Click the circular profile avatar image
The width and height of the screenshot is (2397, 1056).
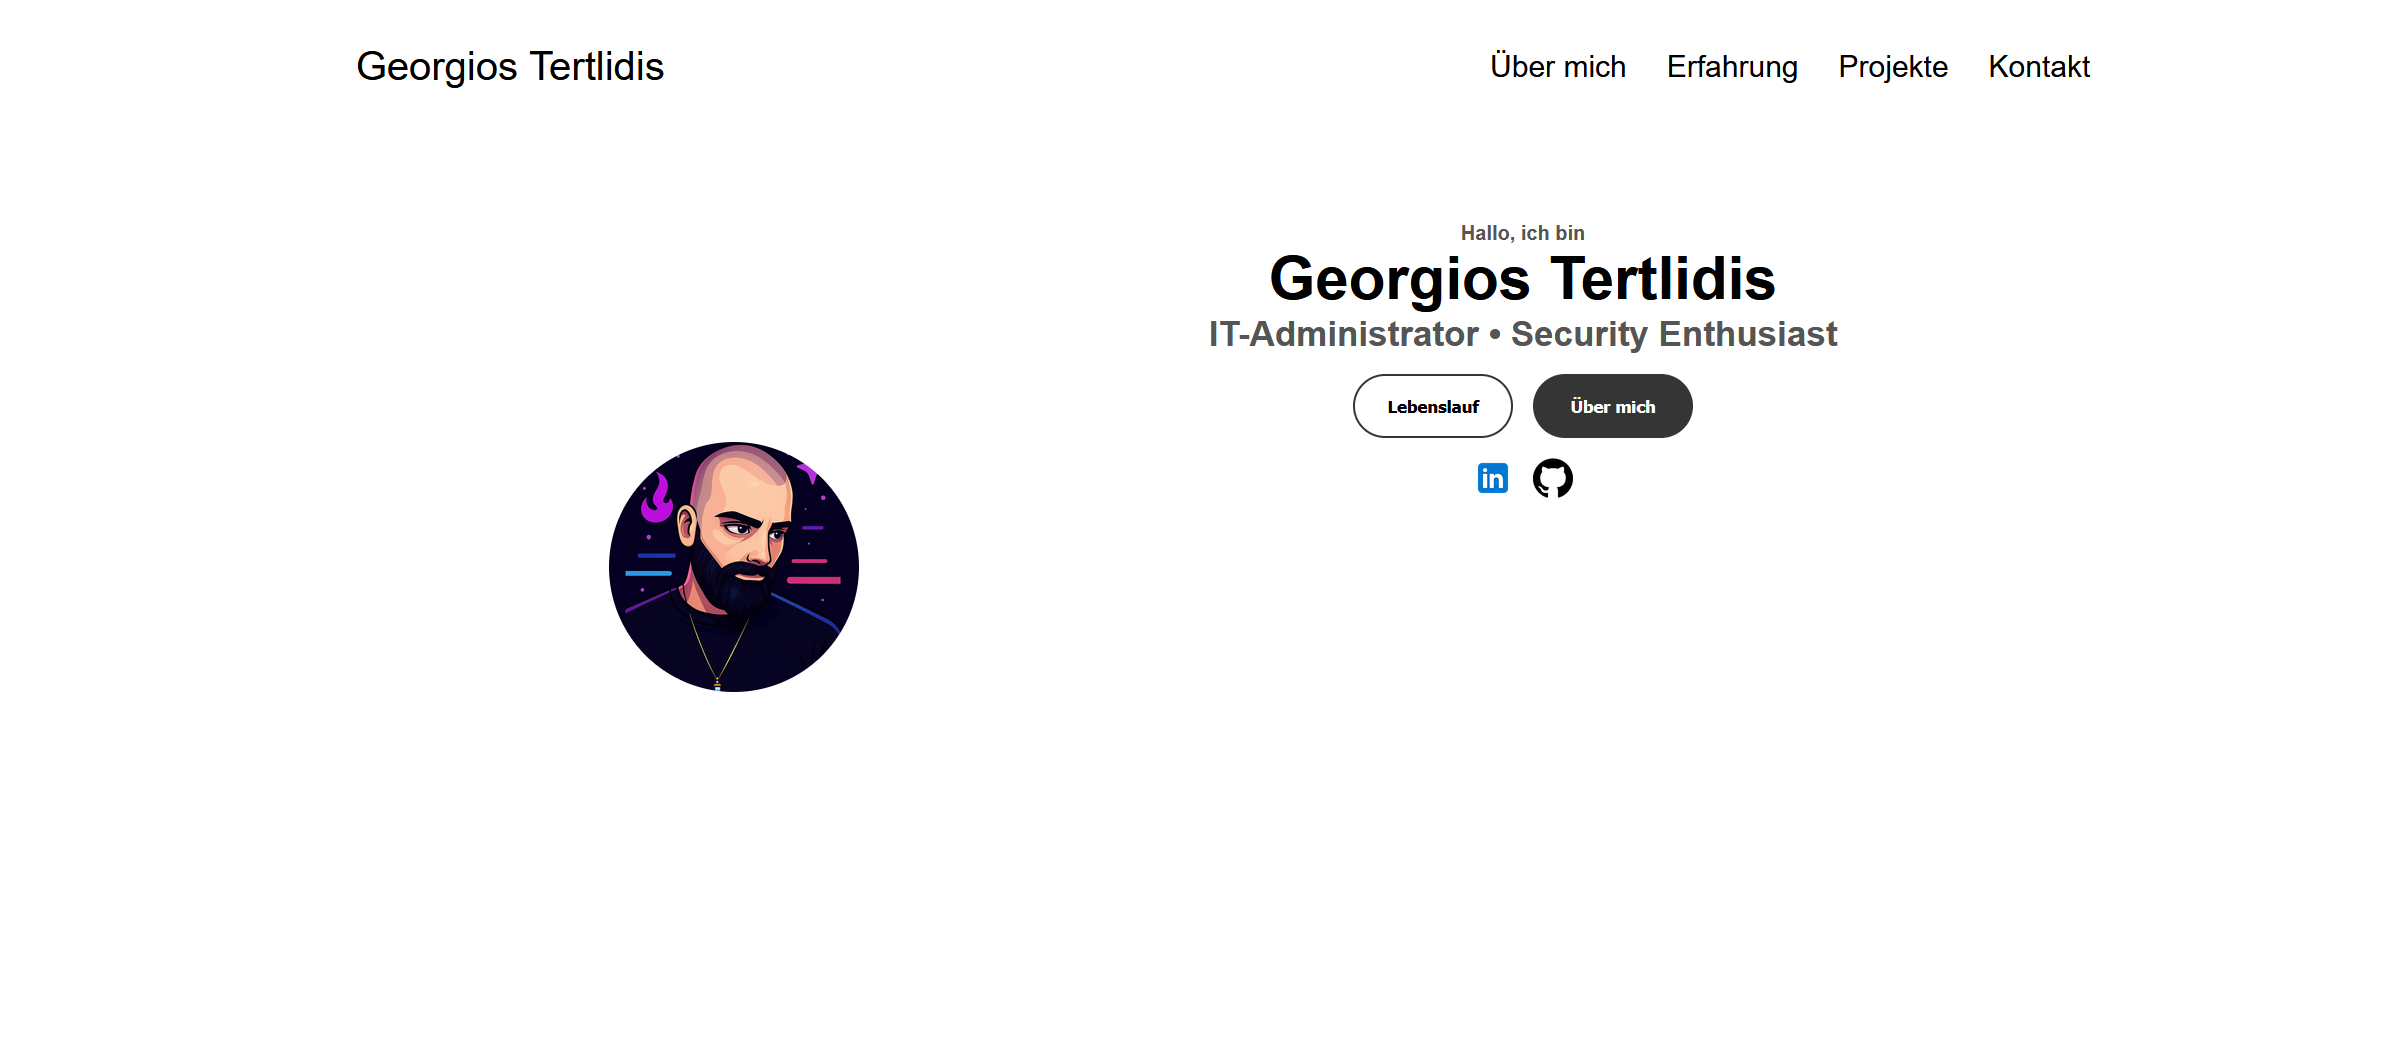pos(733,567)
